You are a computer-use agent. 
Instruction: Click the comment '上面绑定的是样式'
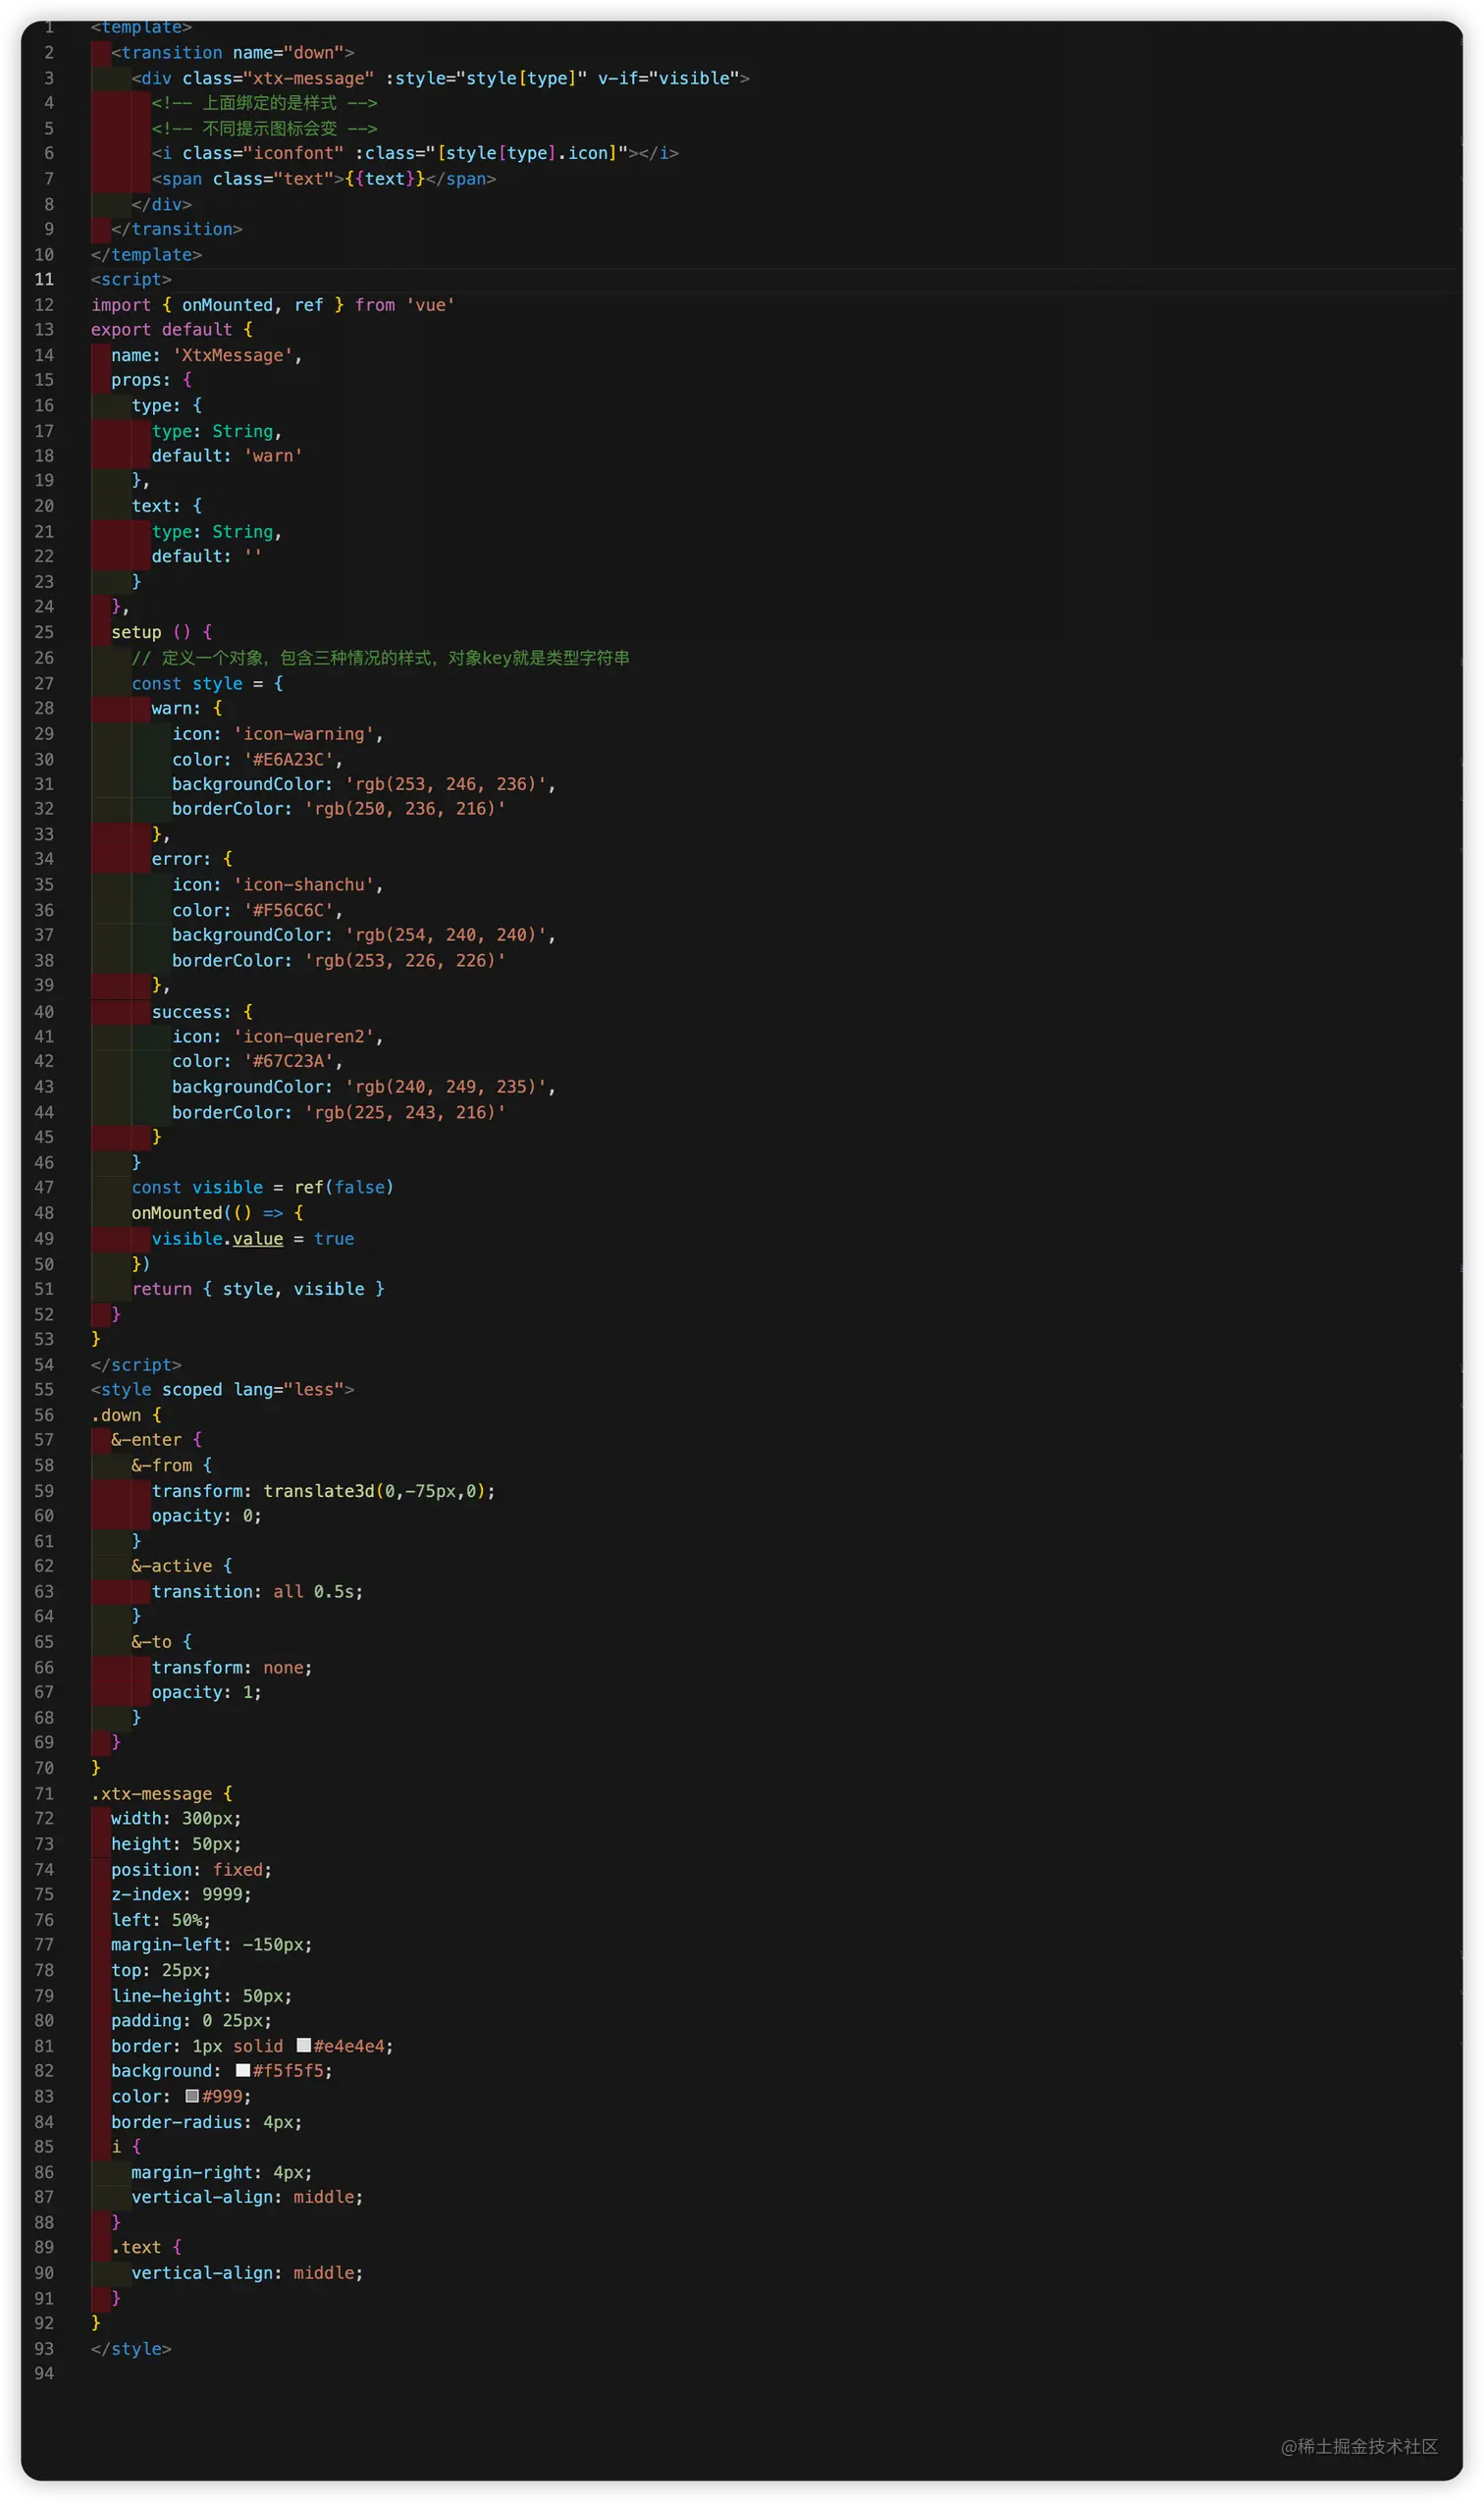(x=264, y=103)
